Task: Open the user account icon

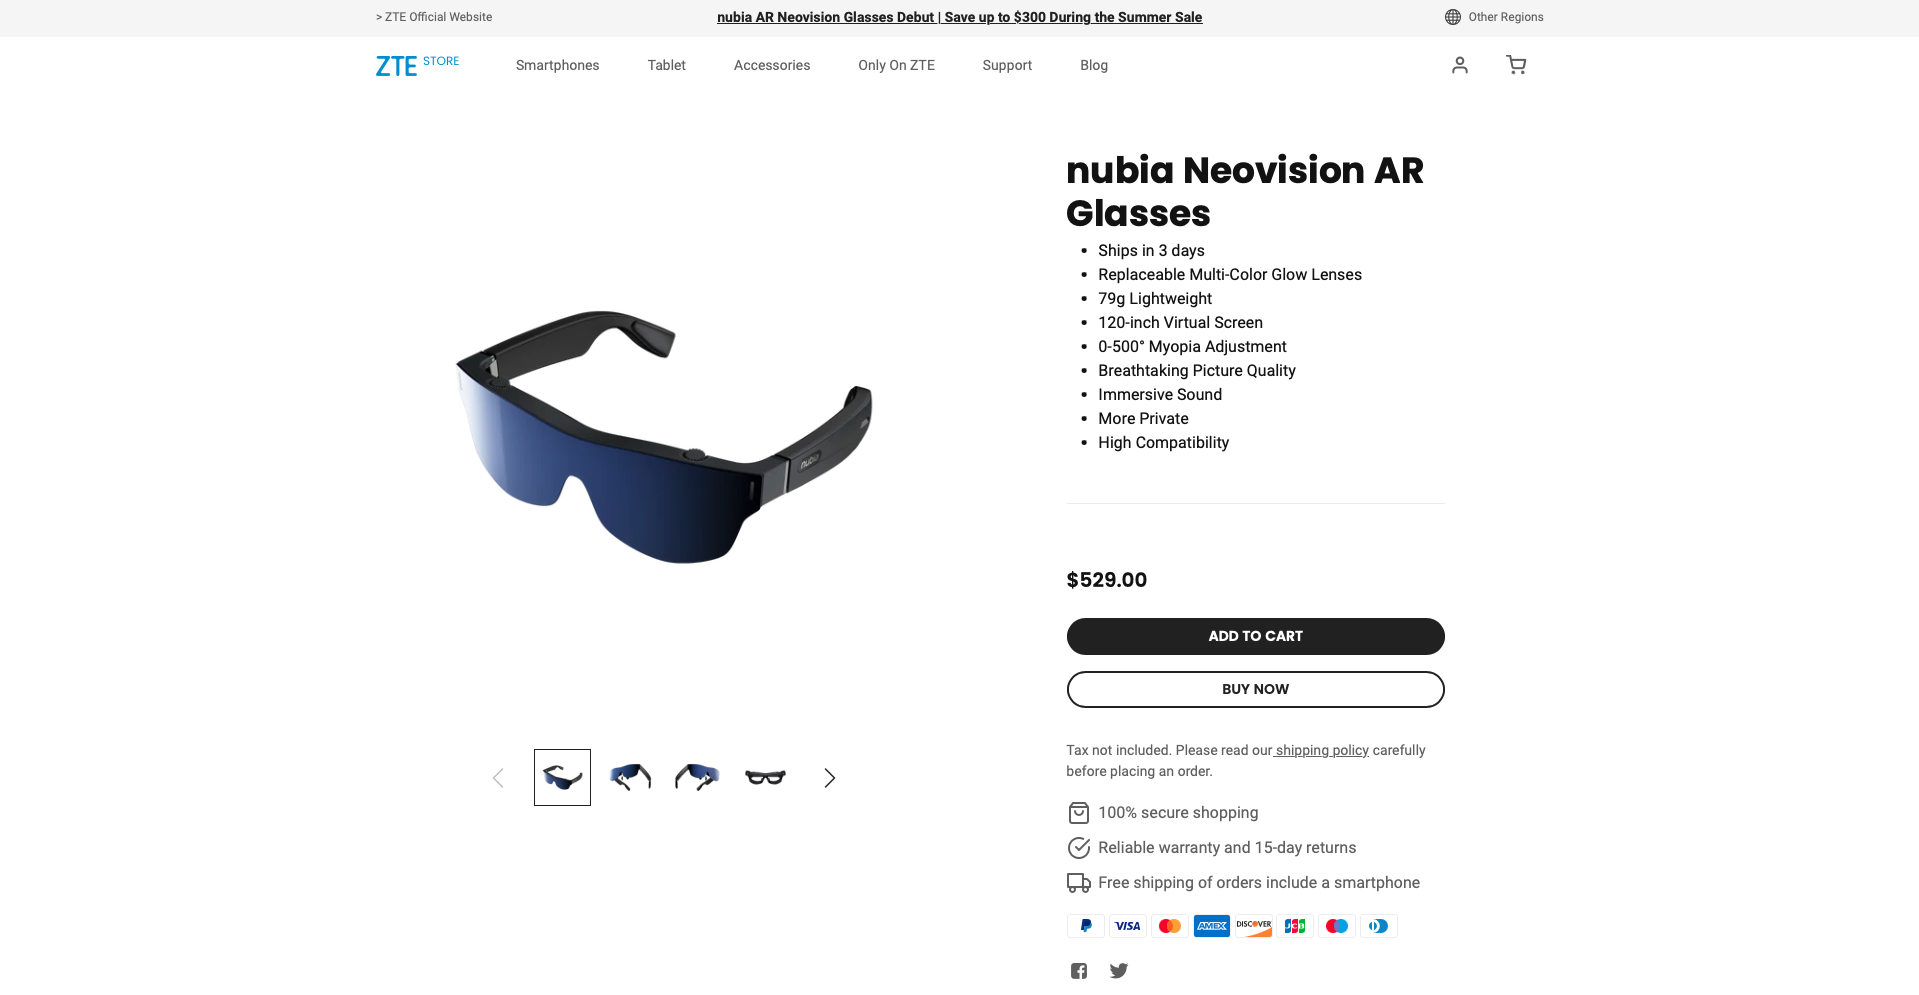Action: click(x=1459, y=65)
